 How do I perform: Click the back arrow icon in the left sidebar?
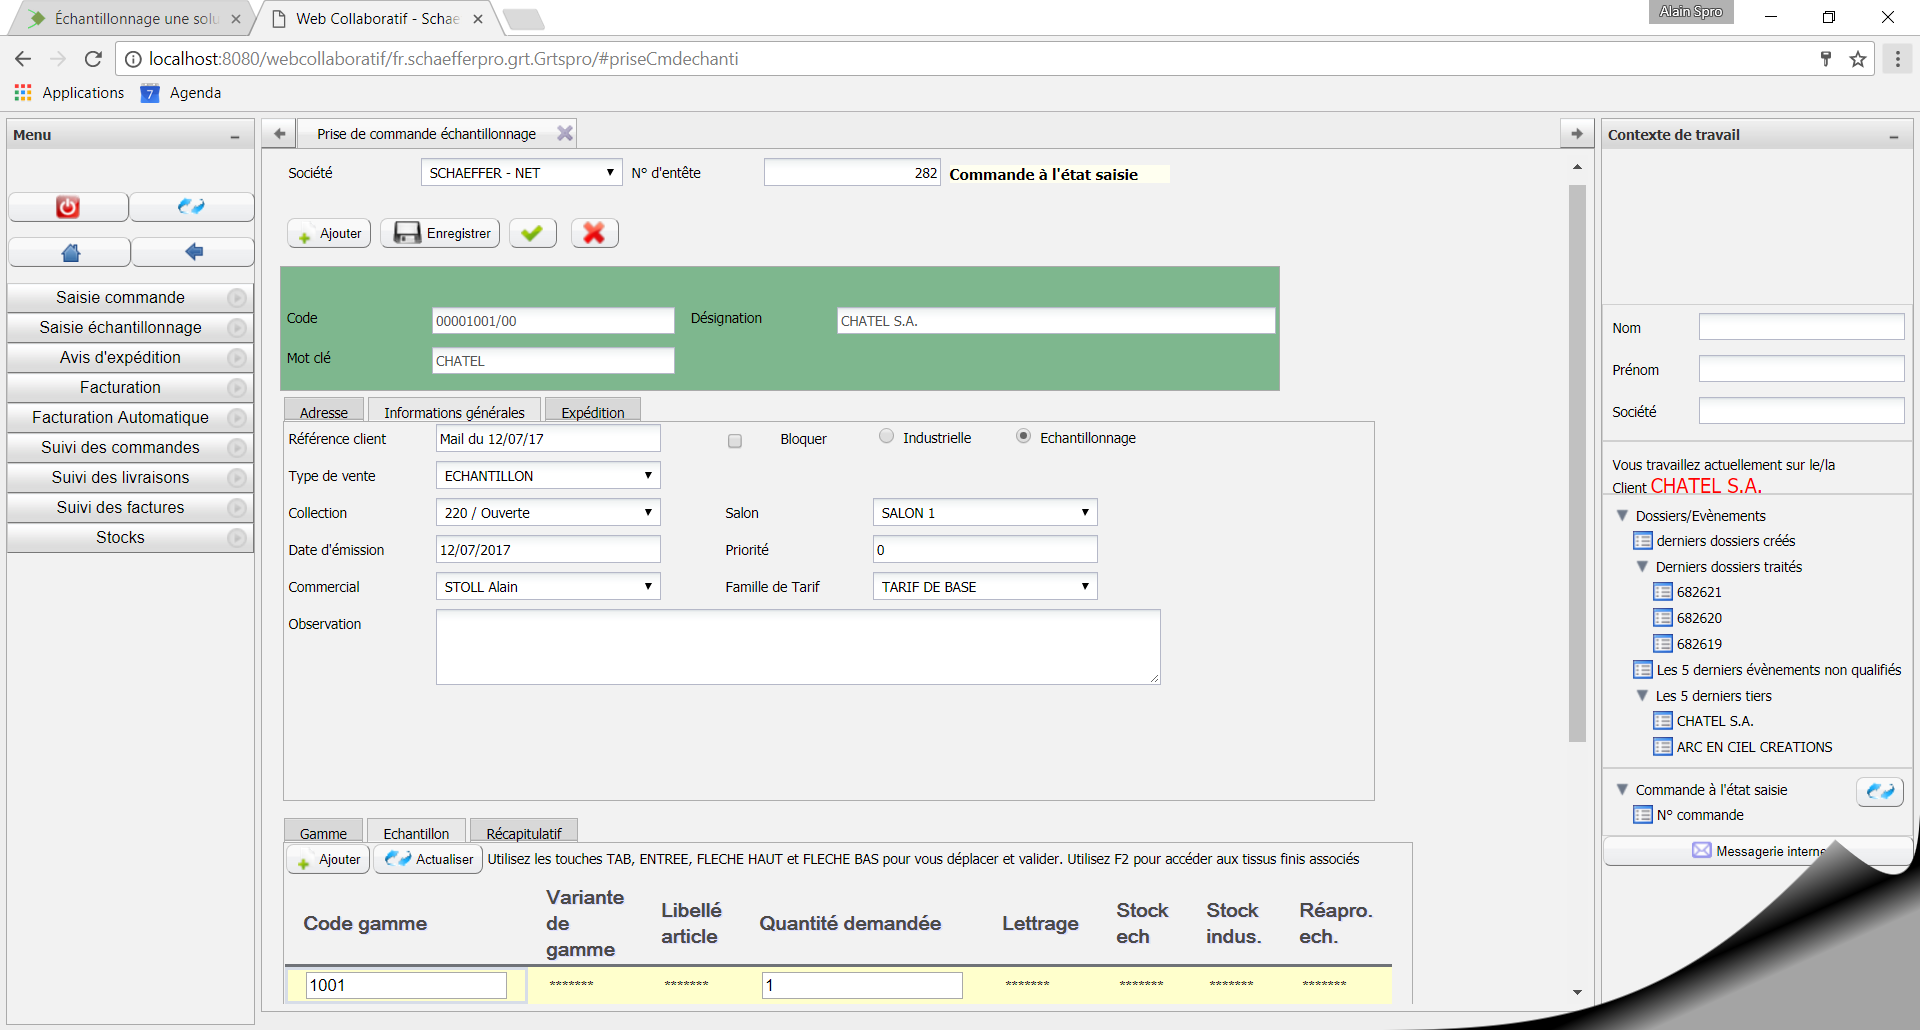tap(192, 251)
